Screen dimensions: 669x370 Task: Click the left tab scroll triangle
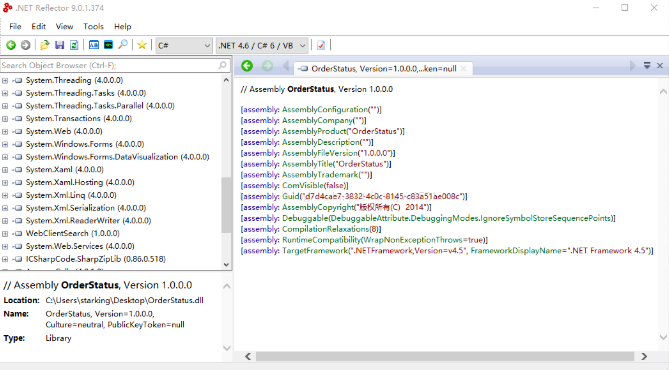pos(286,66)
